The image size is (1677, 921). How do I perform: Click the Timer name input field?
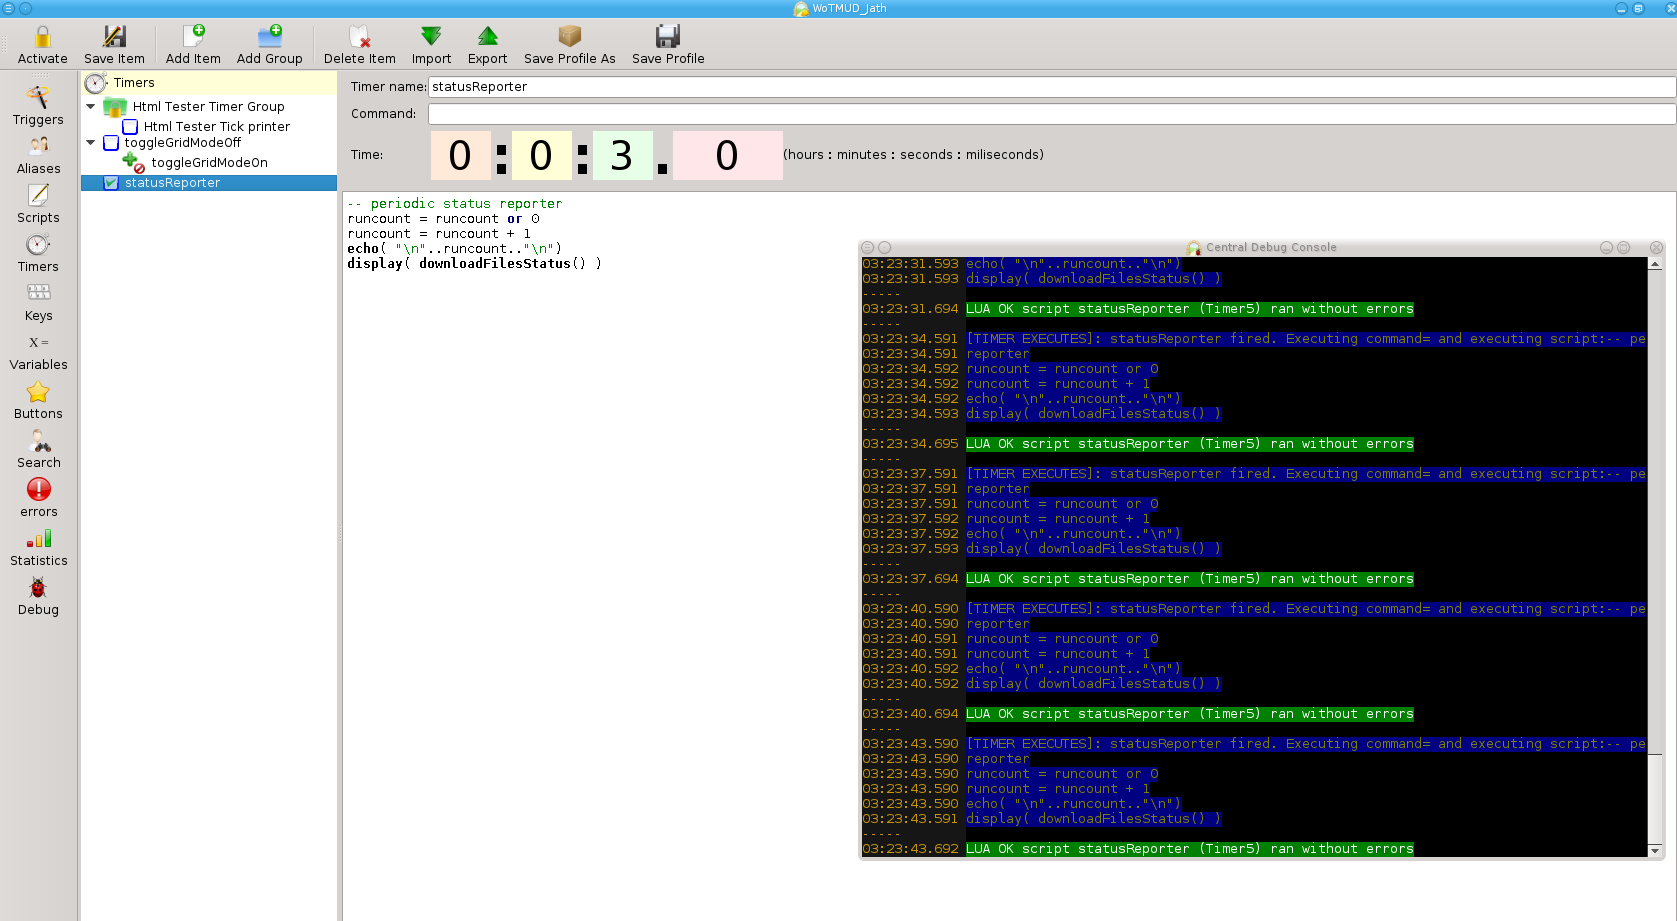point(1051,87)
